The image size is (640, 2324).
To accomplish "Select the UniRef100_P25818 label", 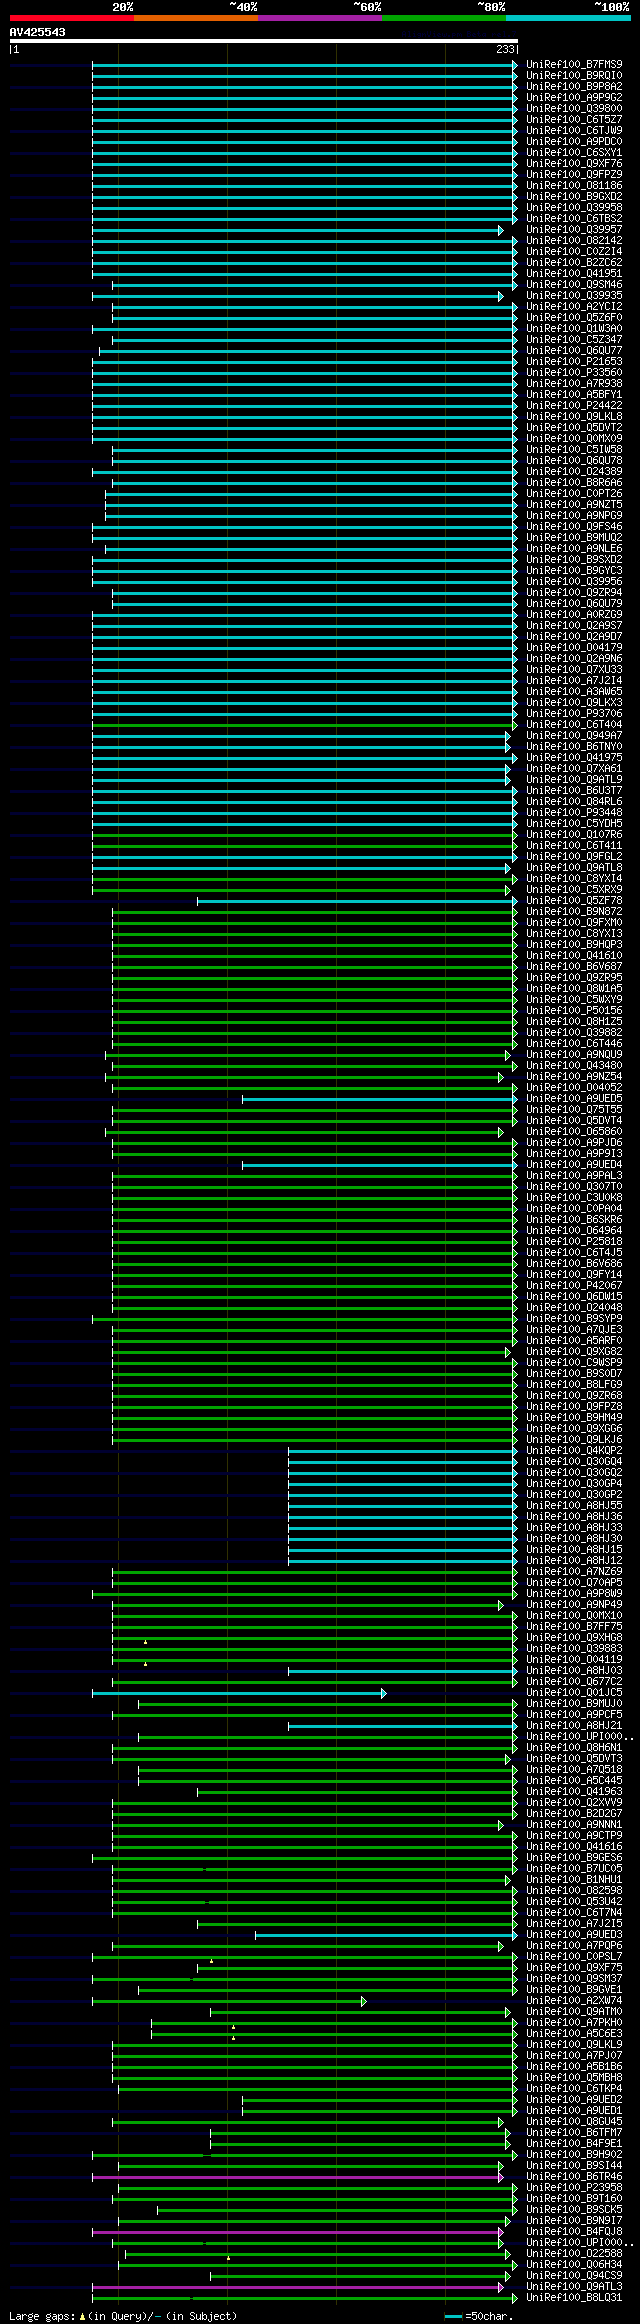I will coord(574,1242).
